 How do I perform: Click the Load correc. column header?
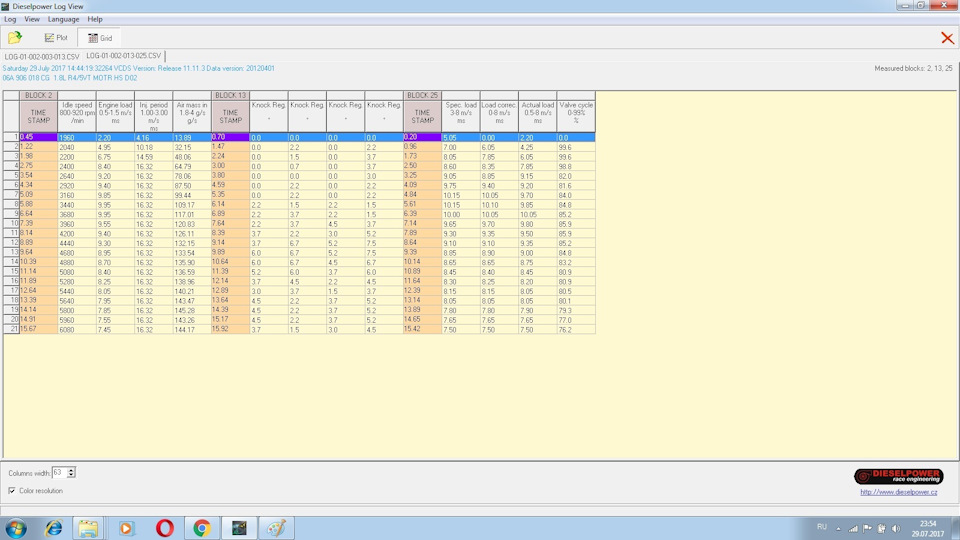click(499, 116)
